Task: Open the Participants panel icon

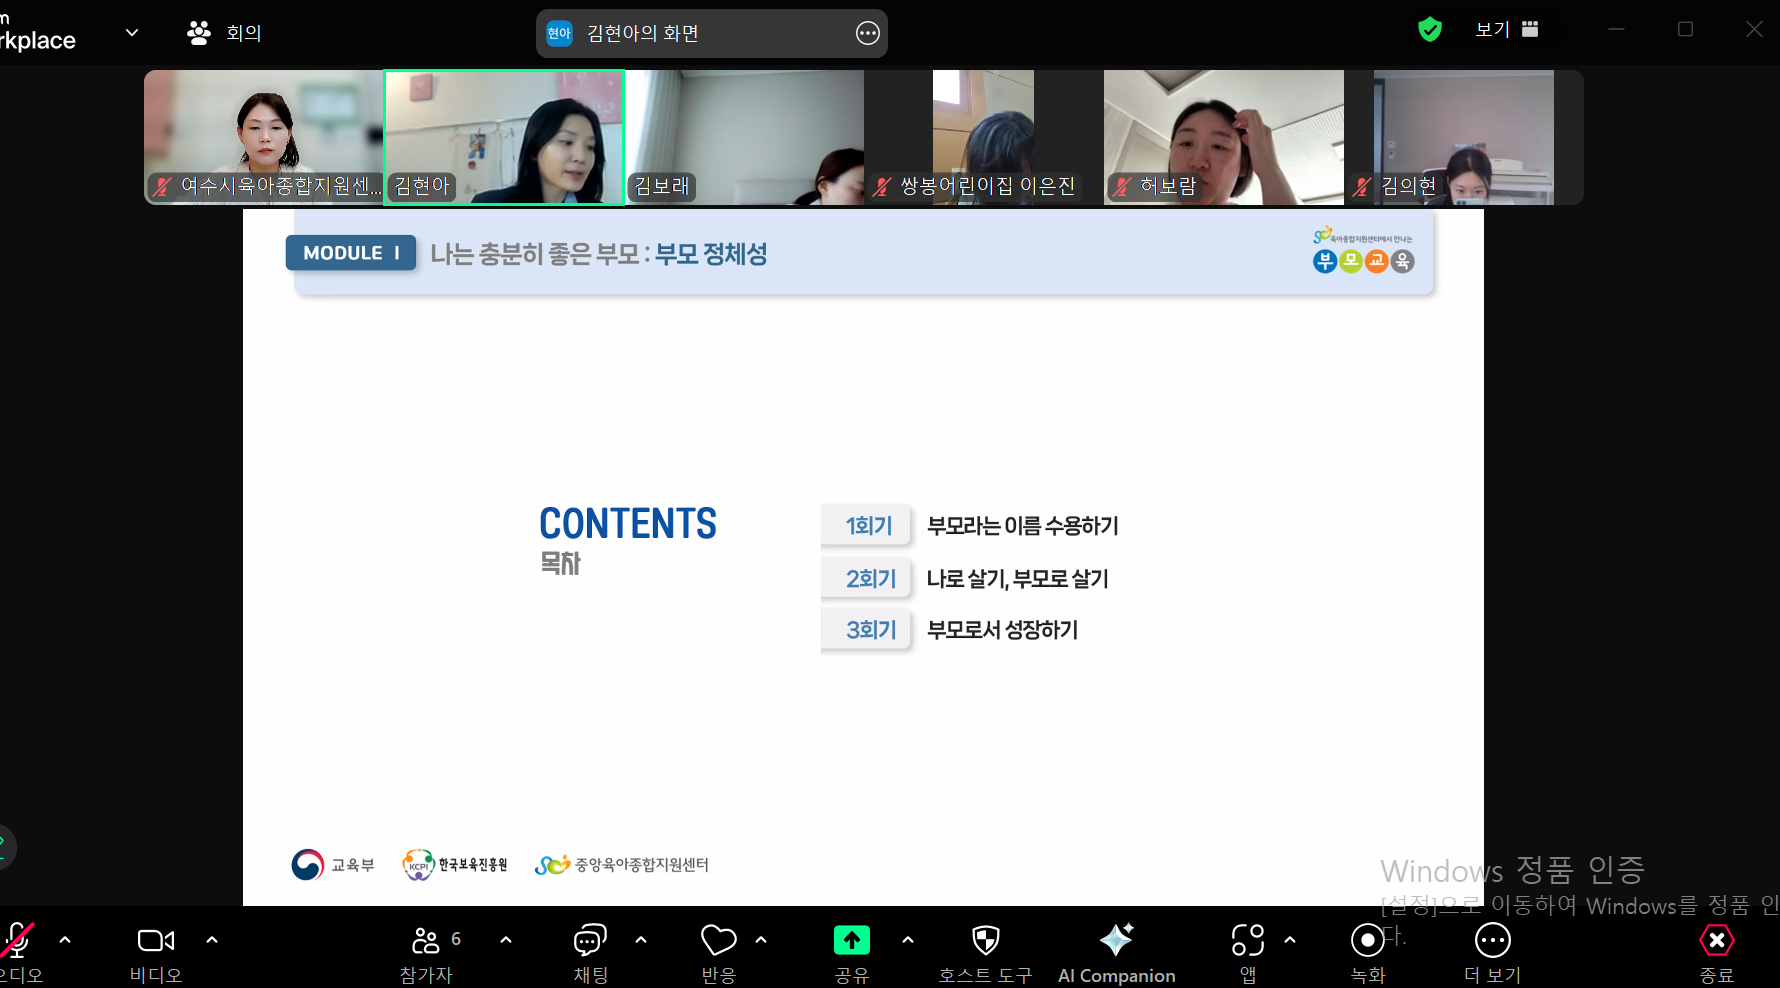Action: coord(426,941)
